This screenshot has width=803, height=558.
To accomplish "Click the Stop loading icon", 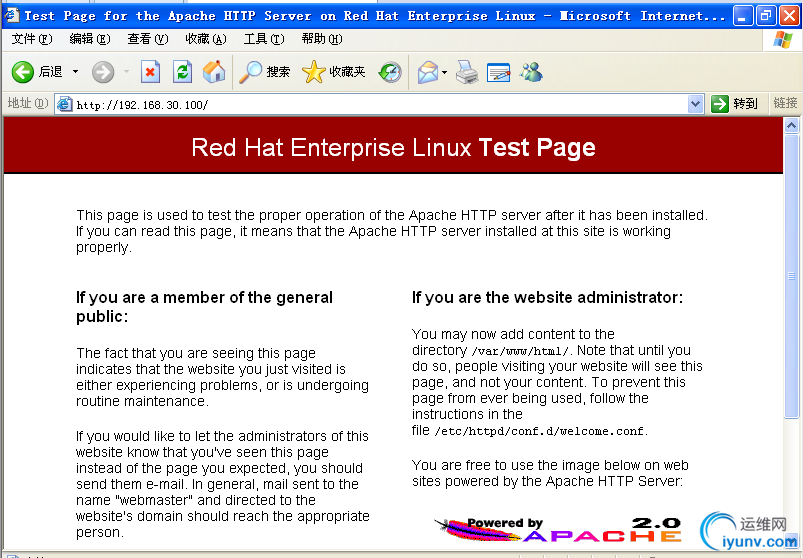I will click(150, 72).
